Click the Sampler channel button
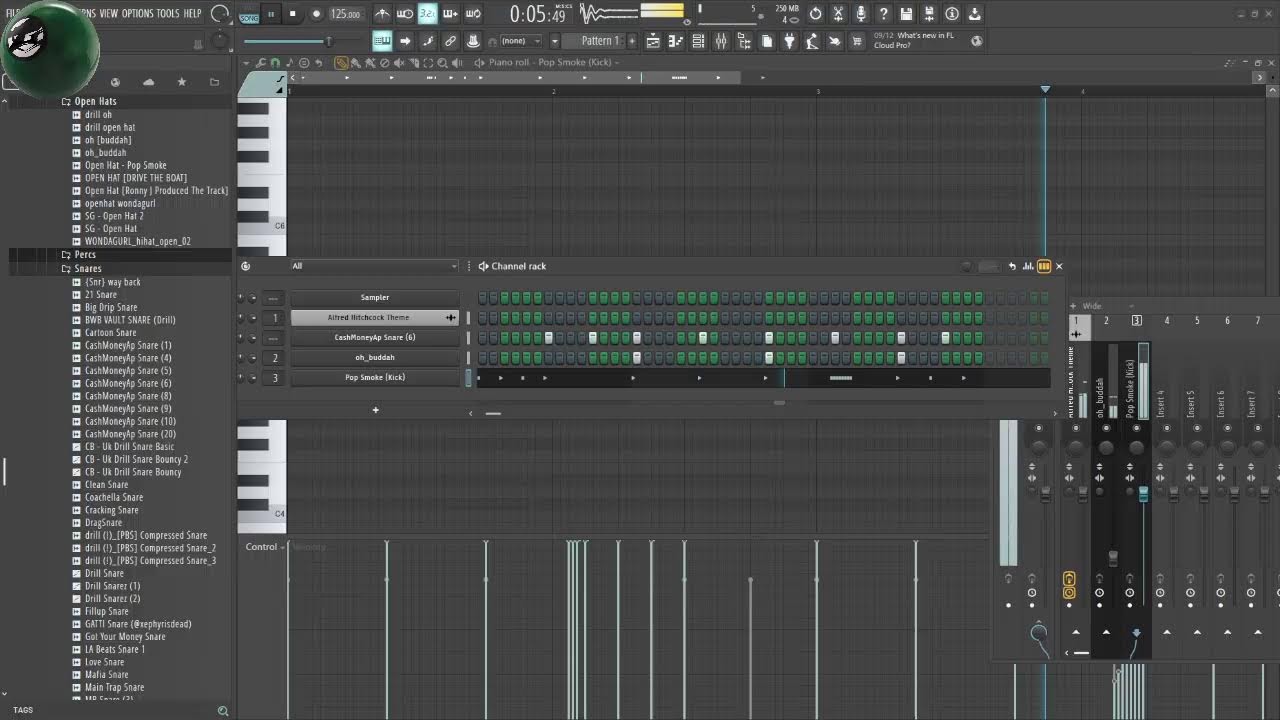 [x=375, y=297]
